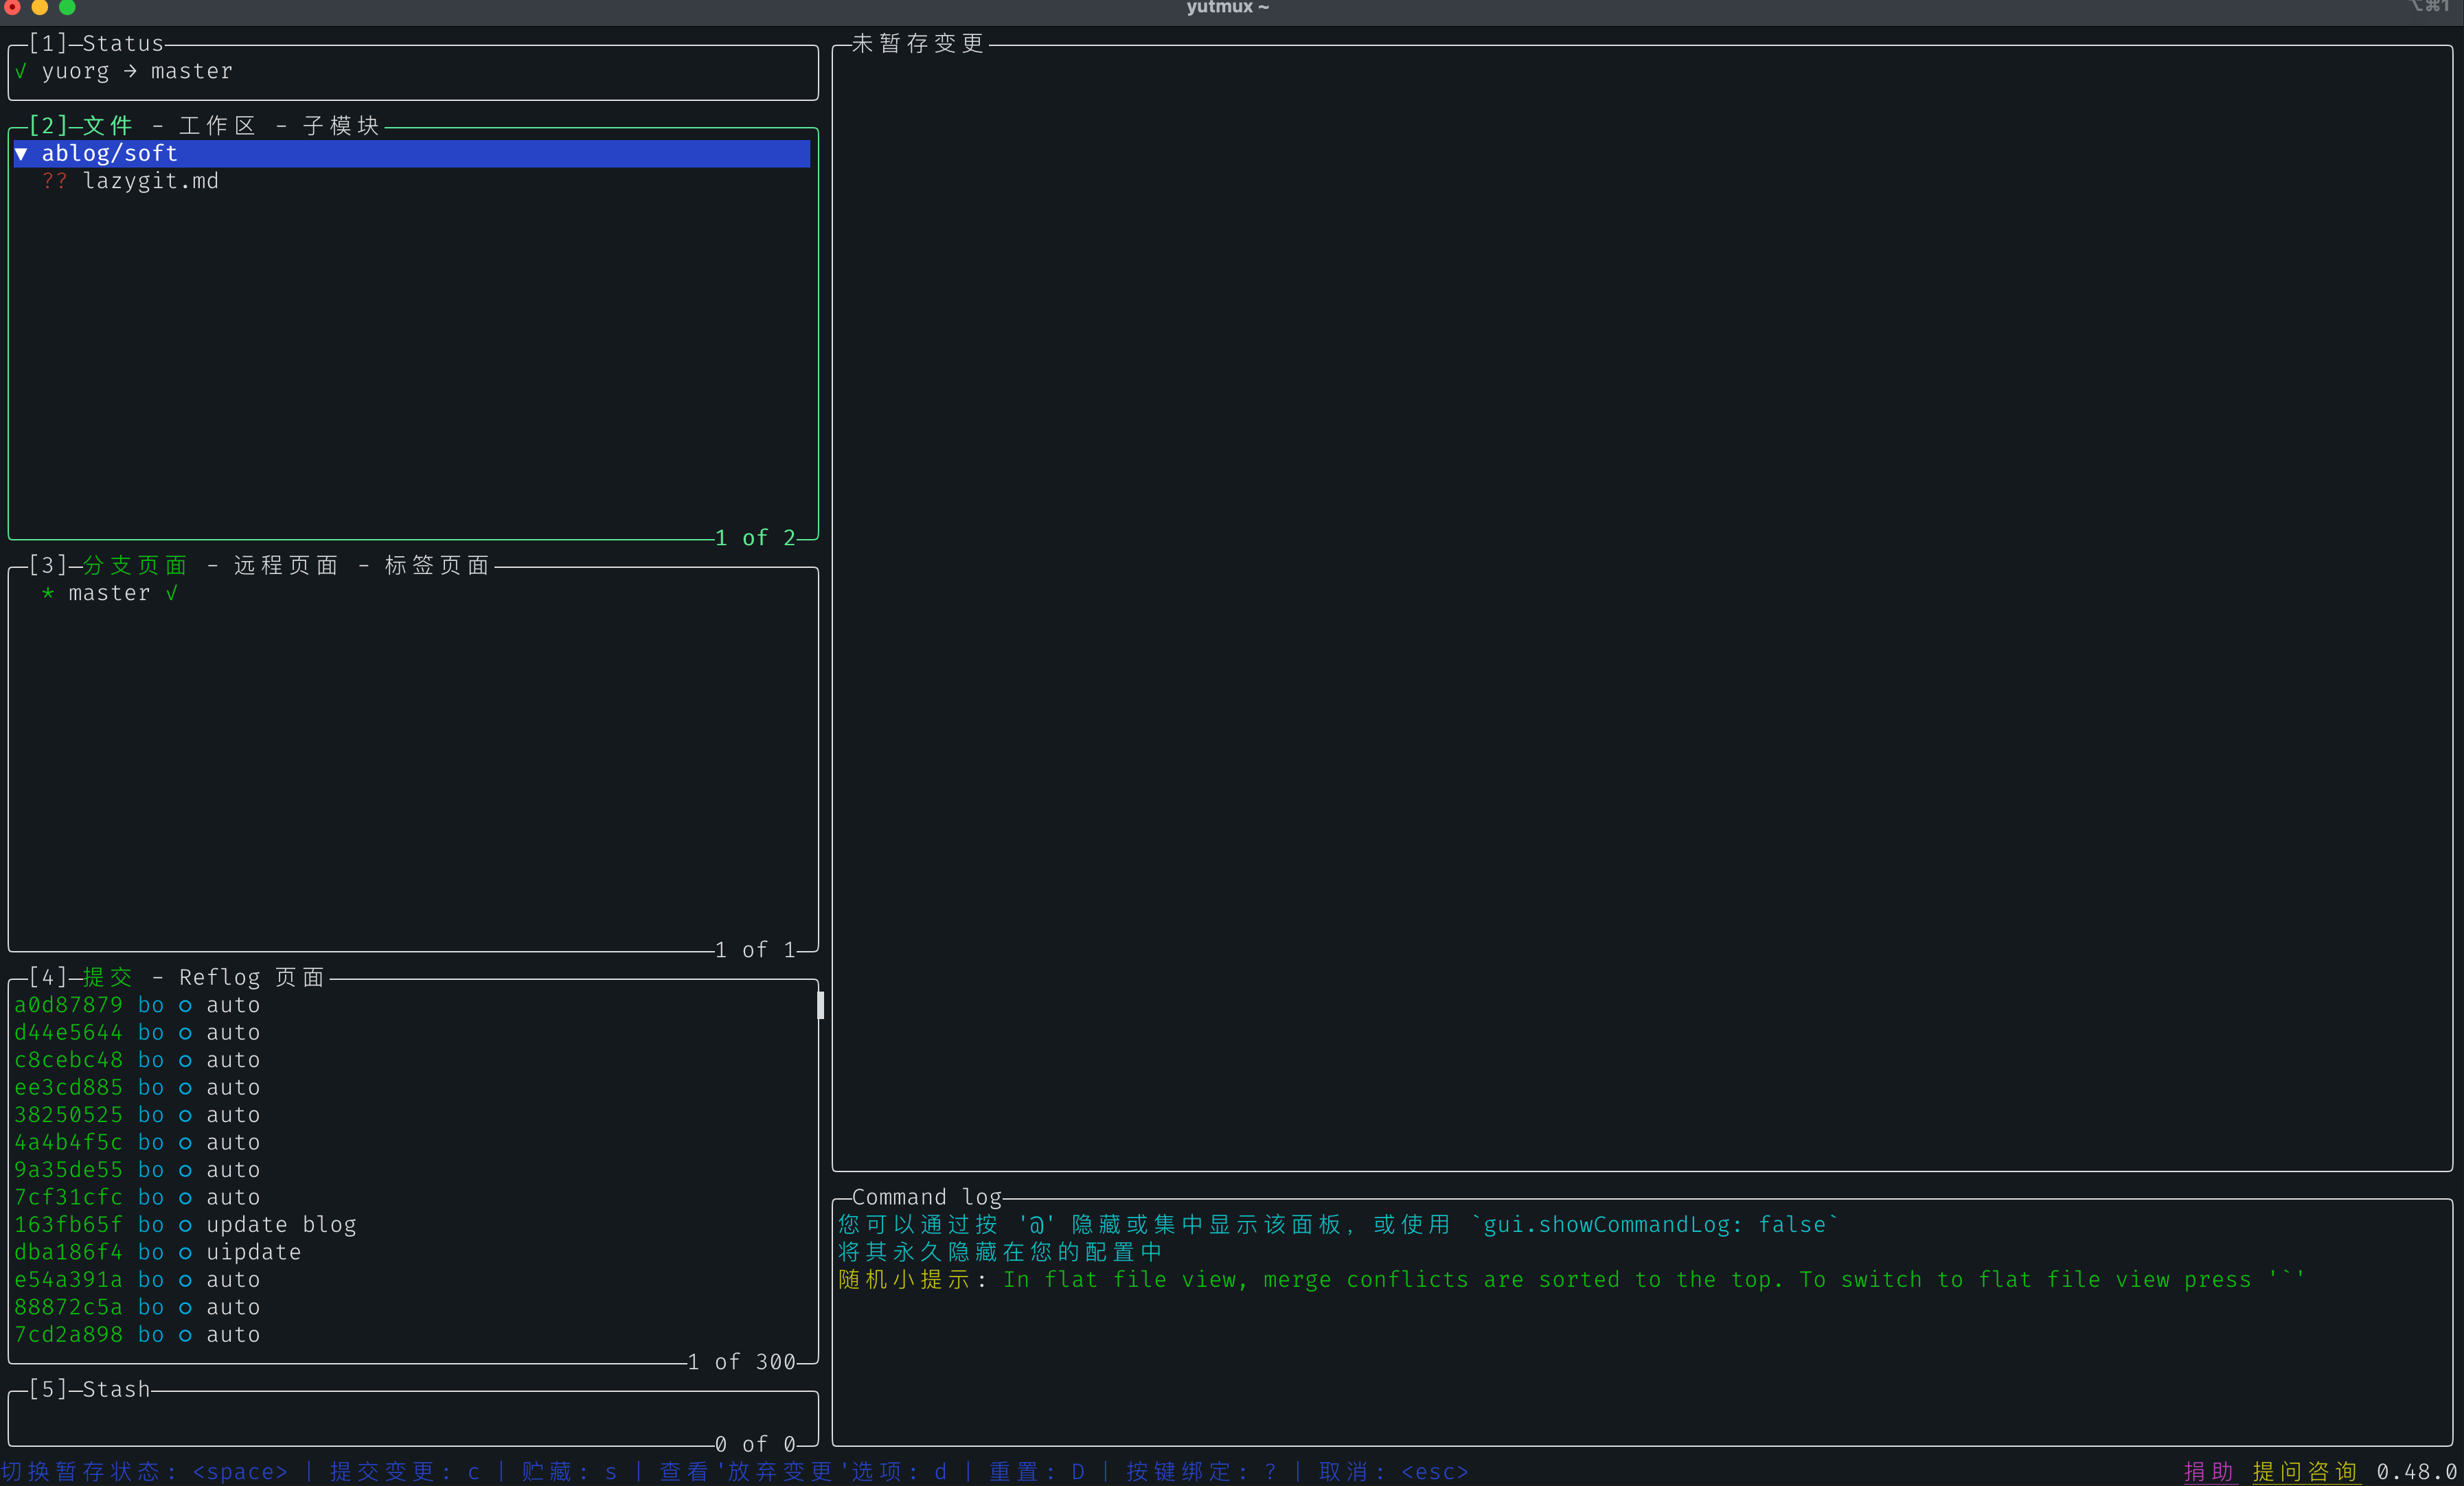
Task: Select commit c8cebc48
Action: (x=412, y=1060)
